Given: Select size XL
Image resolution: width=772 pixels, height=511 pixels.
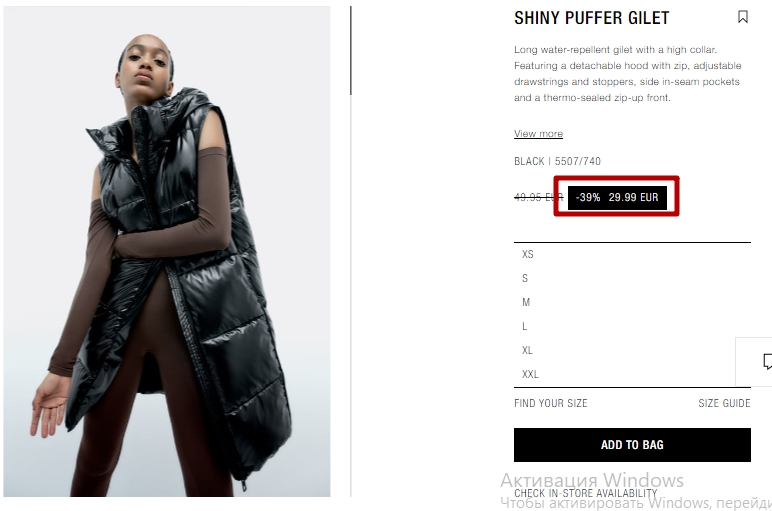Looking at the screenshot, I should (632, 351).
